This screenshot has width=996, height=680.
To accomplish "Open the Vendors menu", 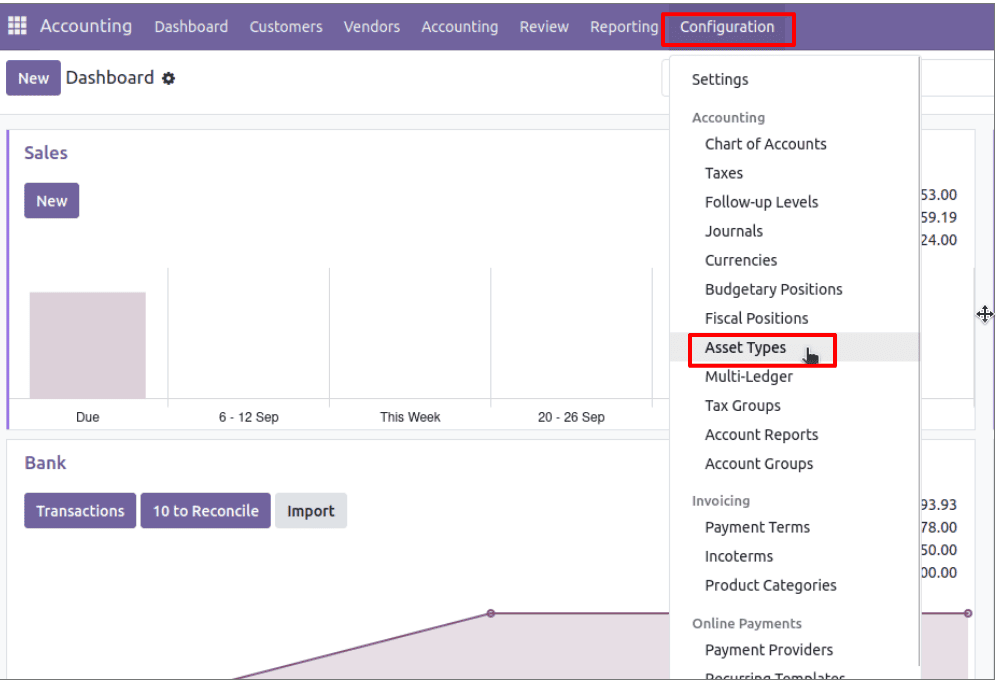I will [x=372, y=27].
